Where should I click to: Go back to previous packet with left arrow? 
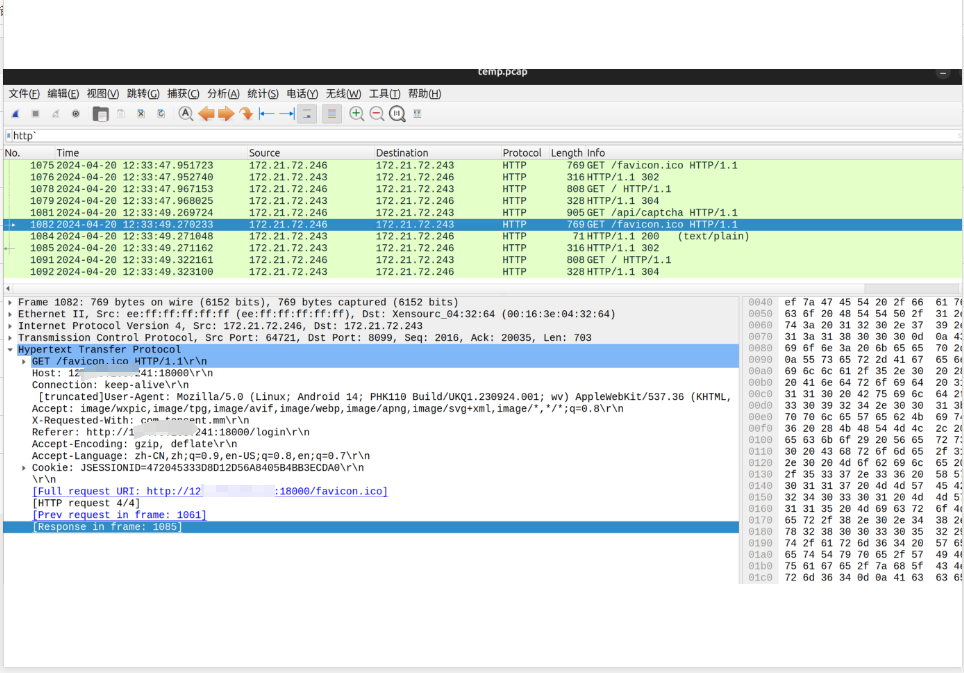coord(207,114)
